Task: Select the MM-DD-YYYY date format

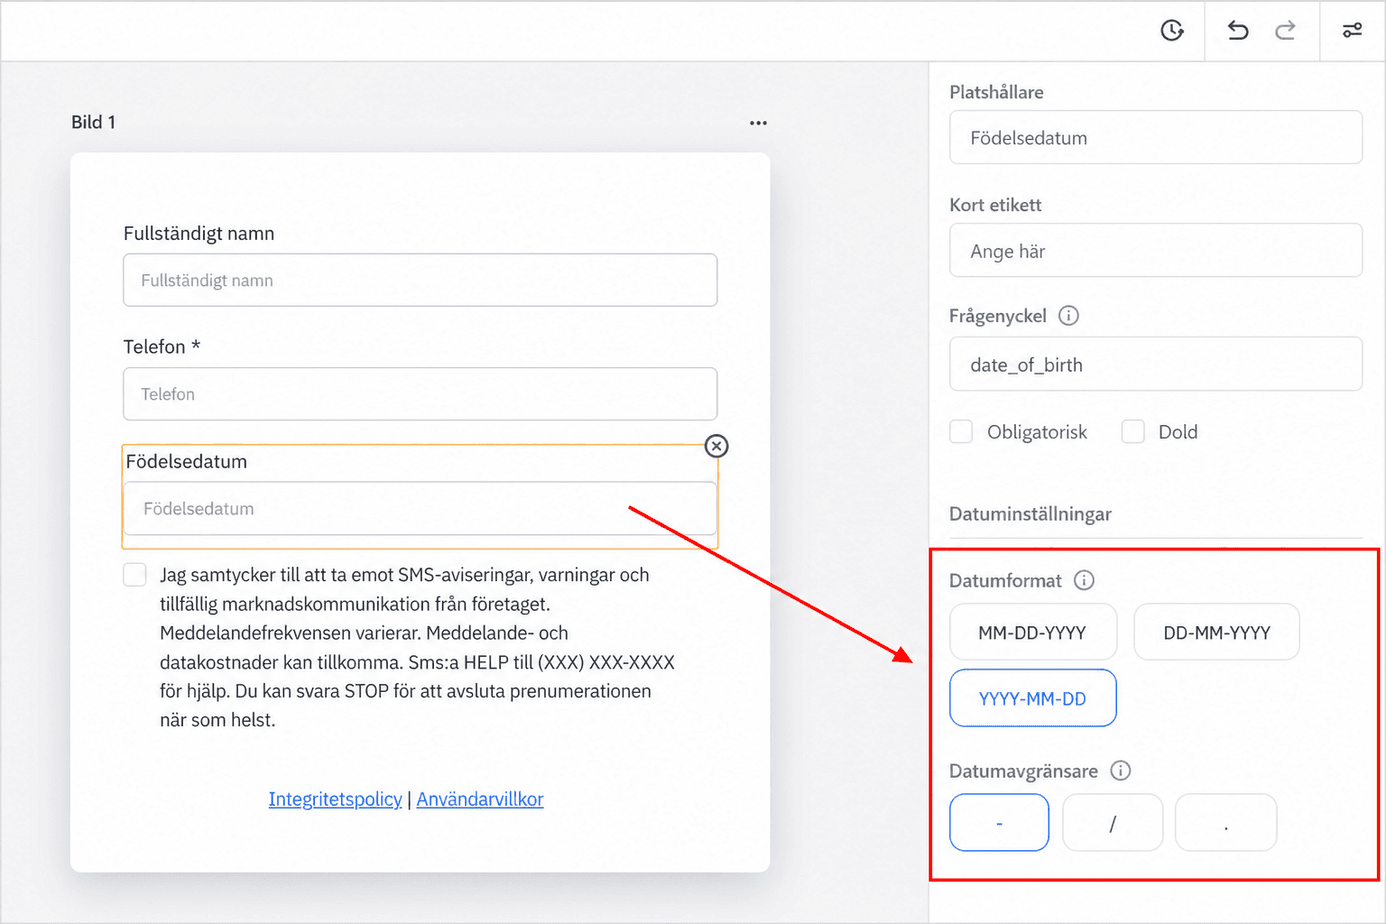Action: [x=1033, y=632]
